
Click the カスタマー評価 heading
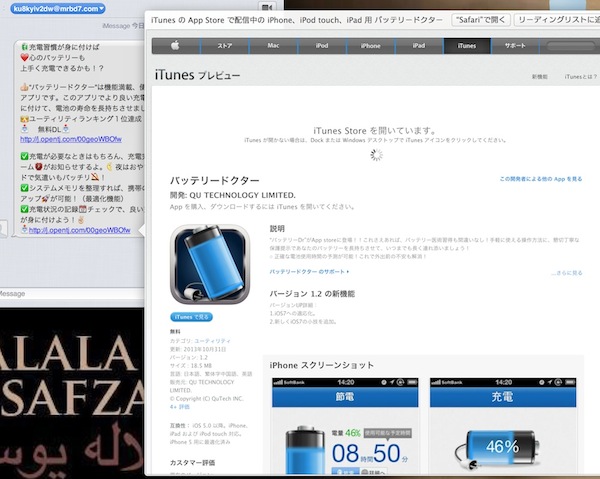tap(192, 463)
